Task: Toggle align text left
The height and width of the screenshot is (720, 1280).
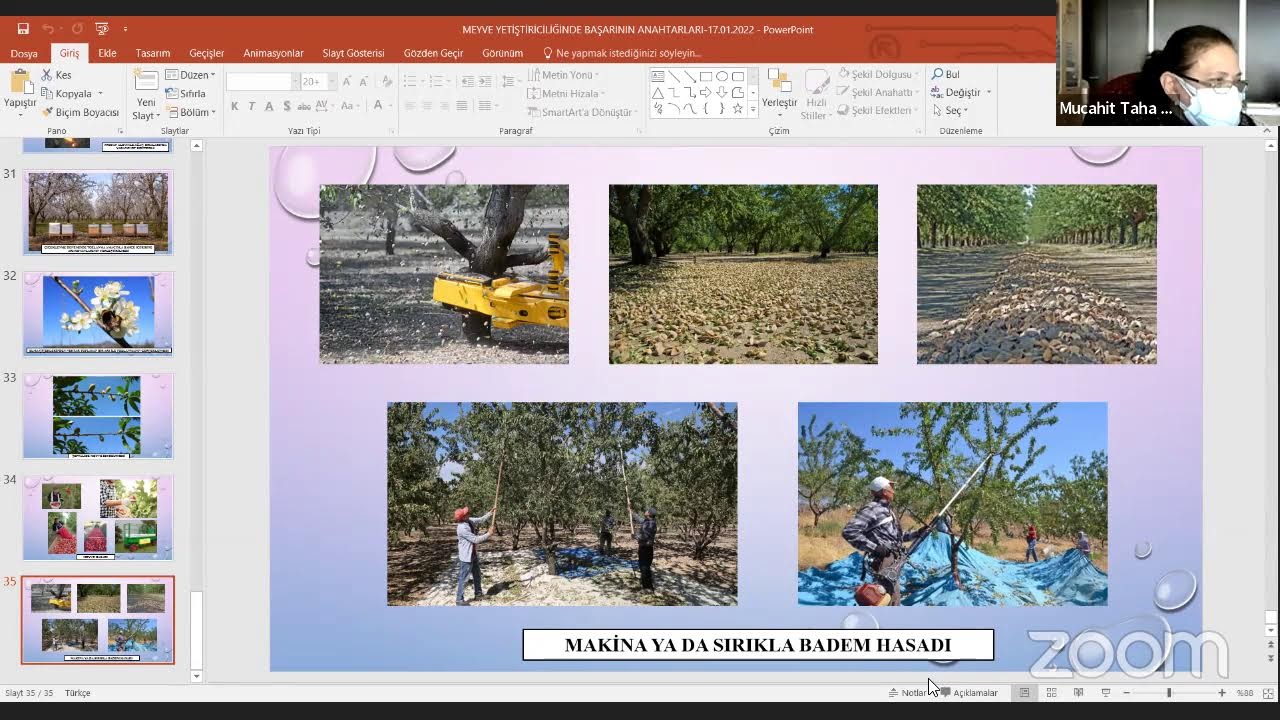Action: pyautogui.click(x=410, y=106)
